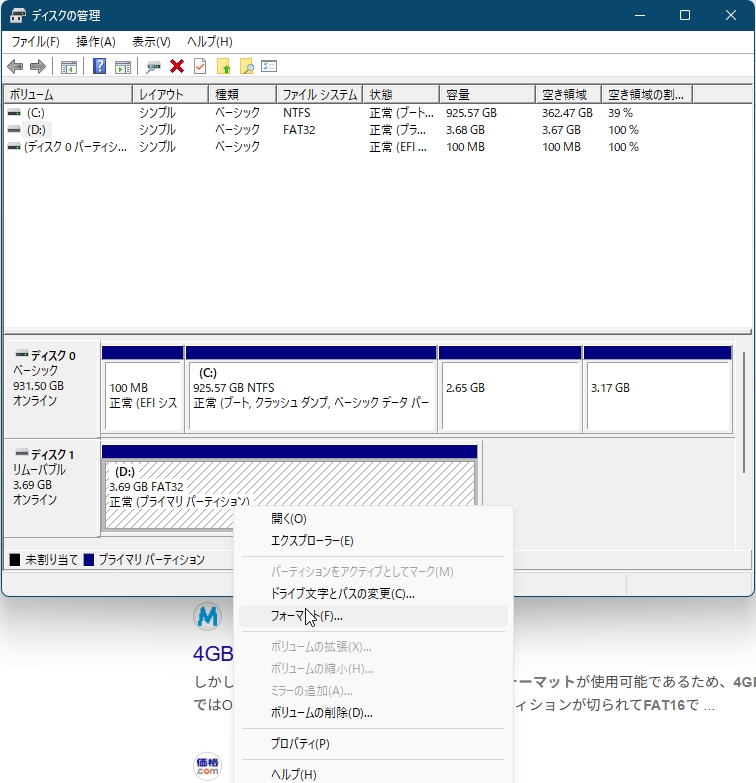The width and height of the screenshot is (756, 783).
Task: Click the magnifier search folder toolbar icon
Action: point(246,66)
